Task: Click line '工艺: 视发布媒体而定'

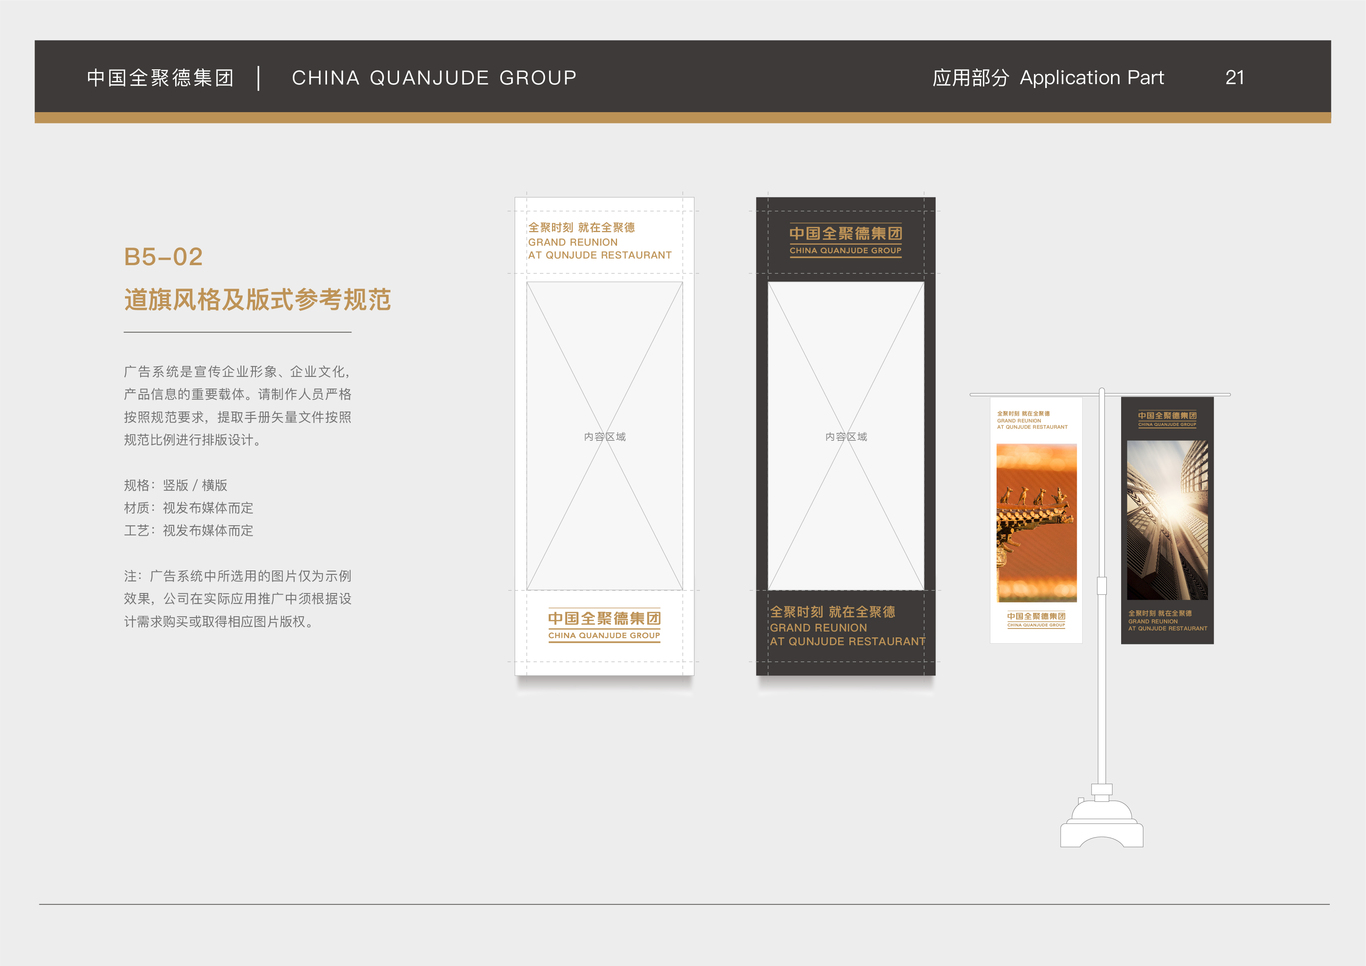Action: point(189,531)
